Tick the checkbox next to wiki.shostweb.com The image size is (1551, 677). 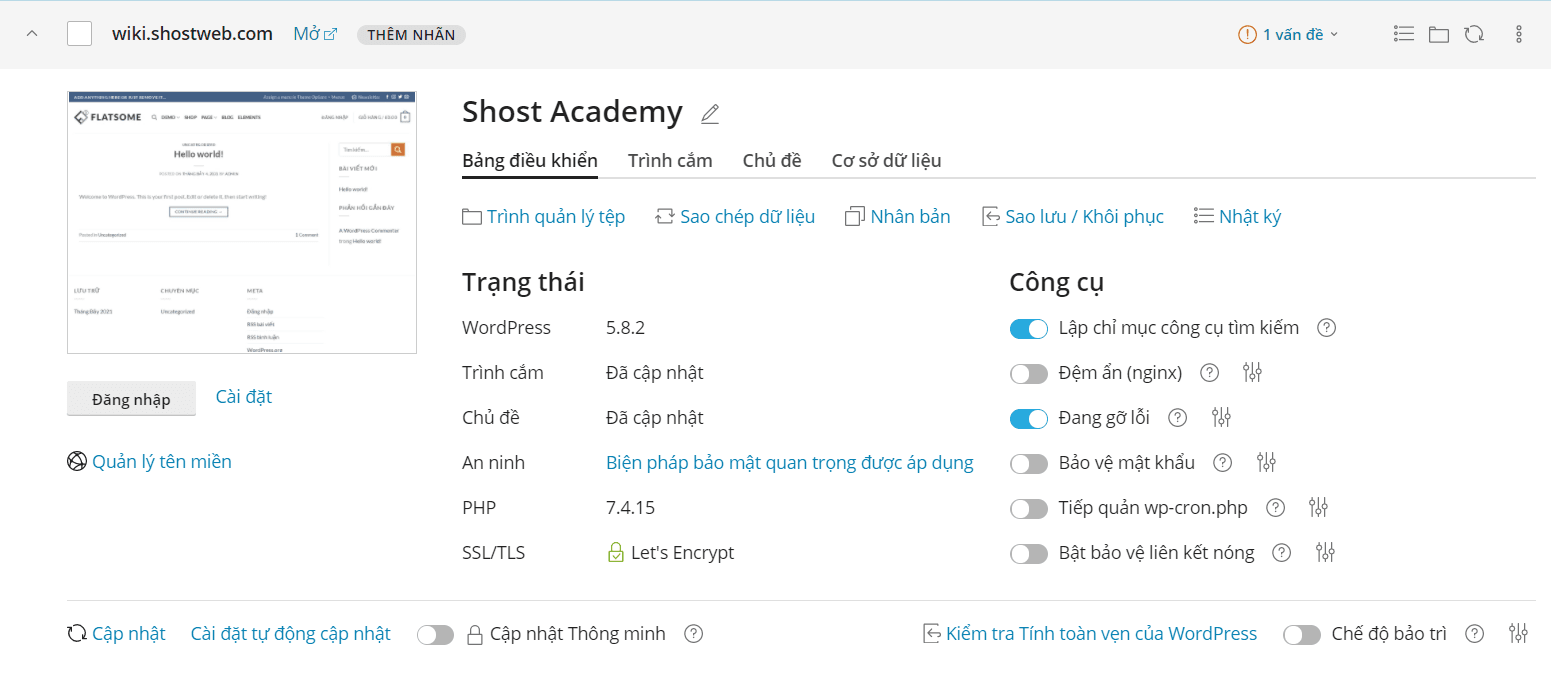79,32
